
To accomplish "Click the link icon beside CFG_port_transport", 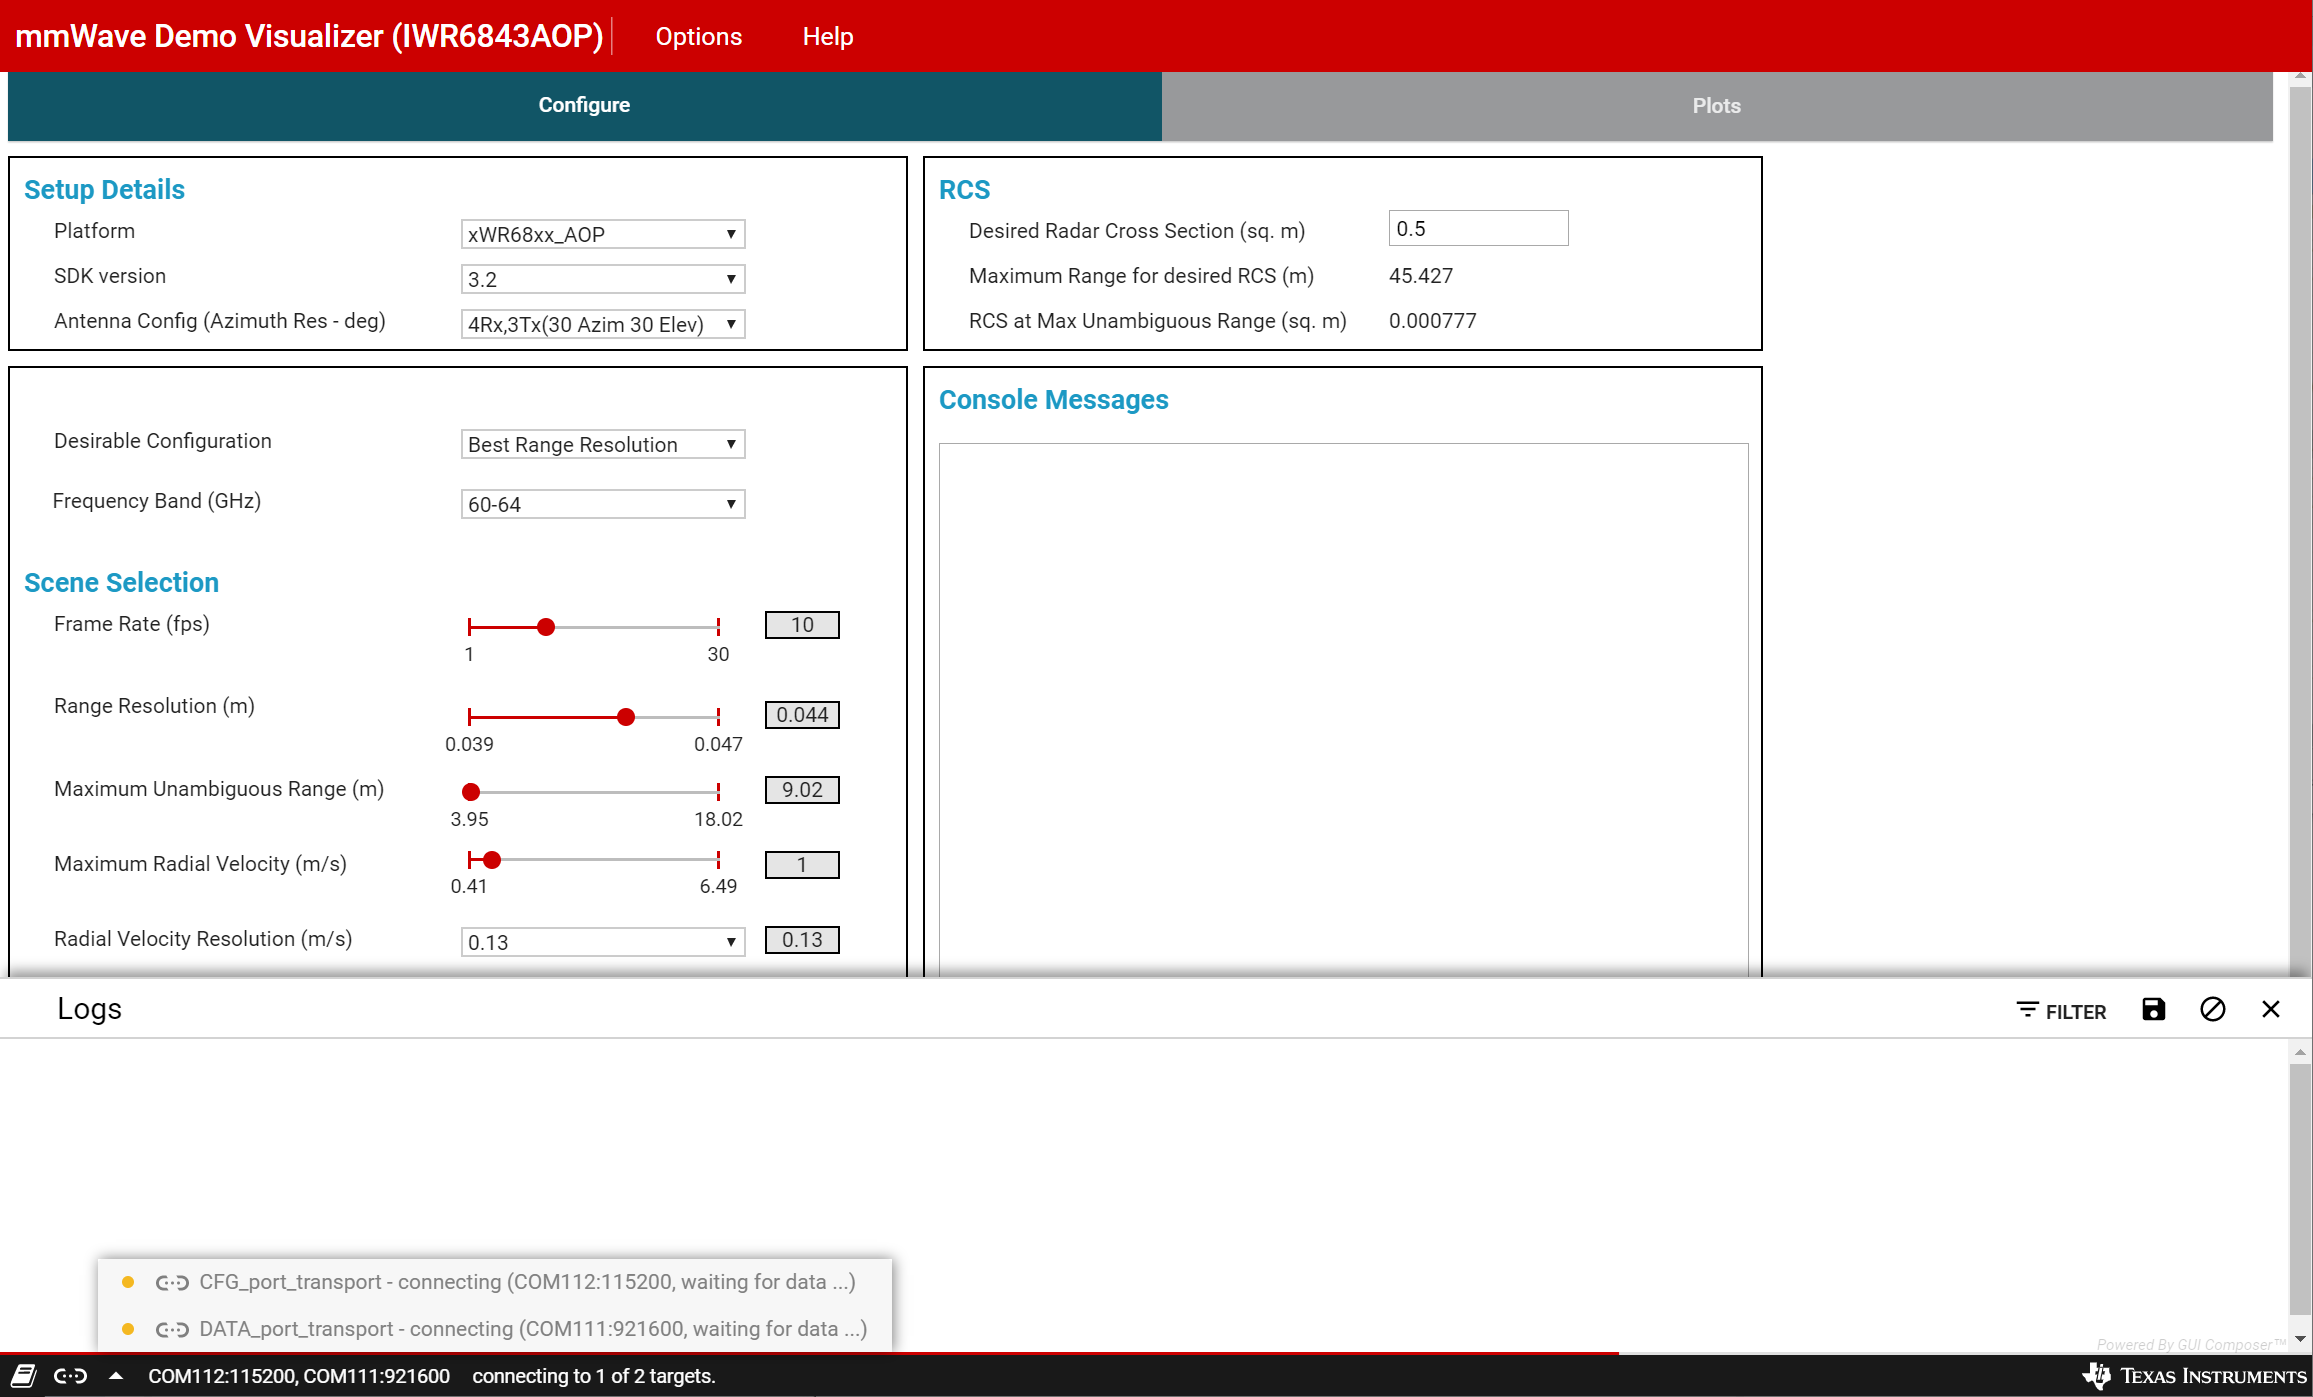I will pos(172,1283).
